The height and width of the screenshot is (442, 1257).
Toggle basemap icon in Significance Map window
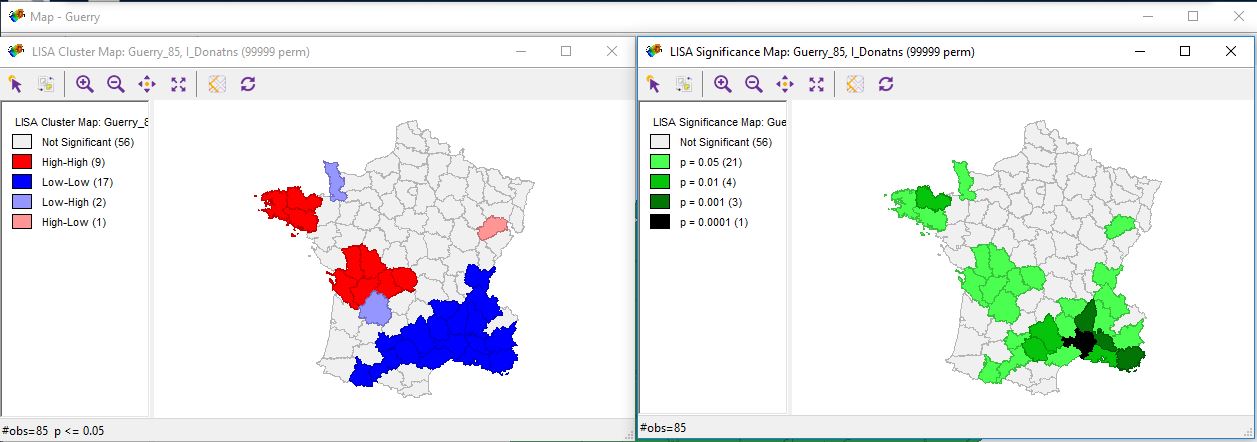click(x=854, y=84)
